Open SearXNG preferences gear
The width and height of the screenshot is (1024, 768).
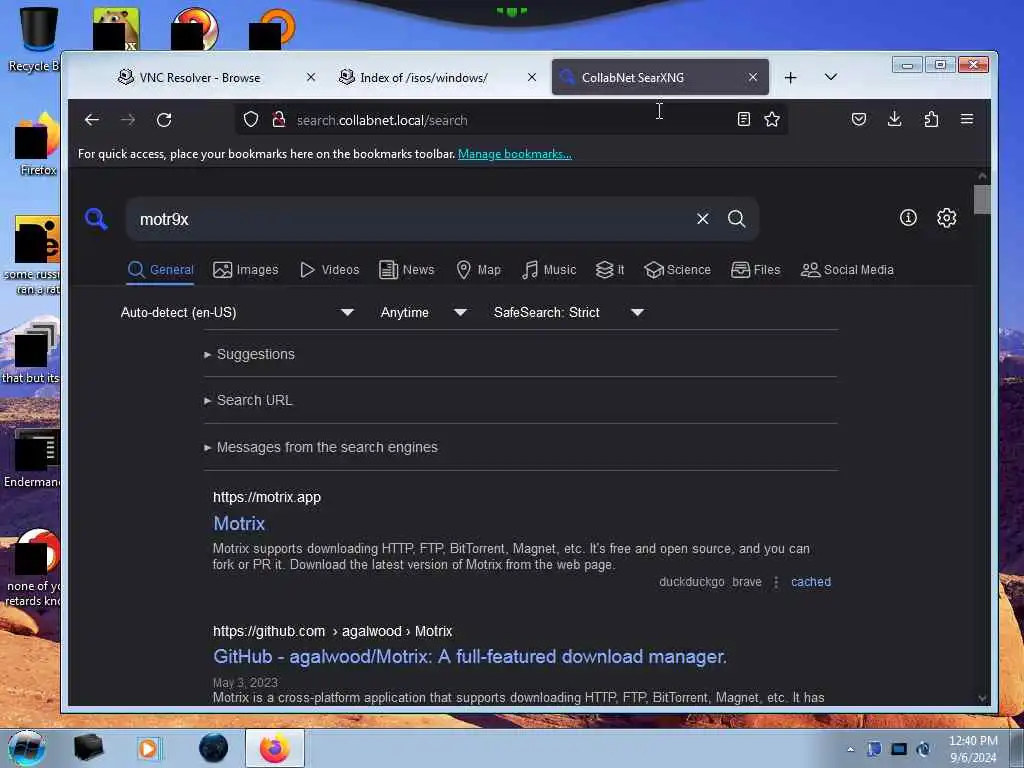pyautogui.click(x=946, y=217)
